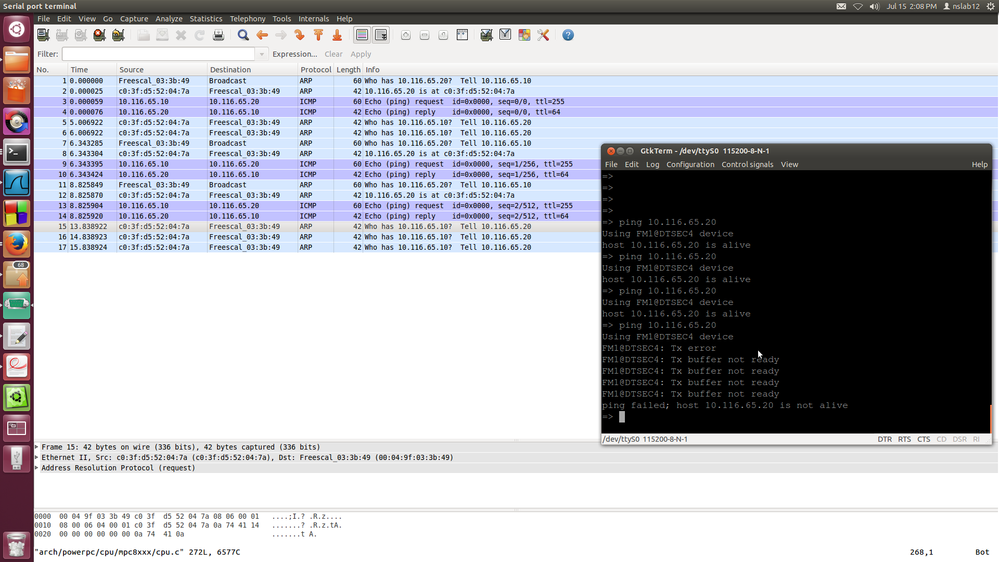Select packet 1 ARP broadcast row

coord(516,81)
